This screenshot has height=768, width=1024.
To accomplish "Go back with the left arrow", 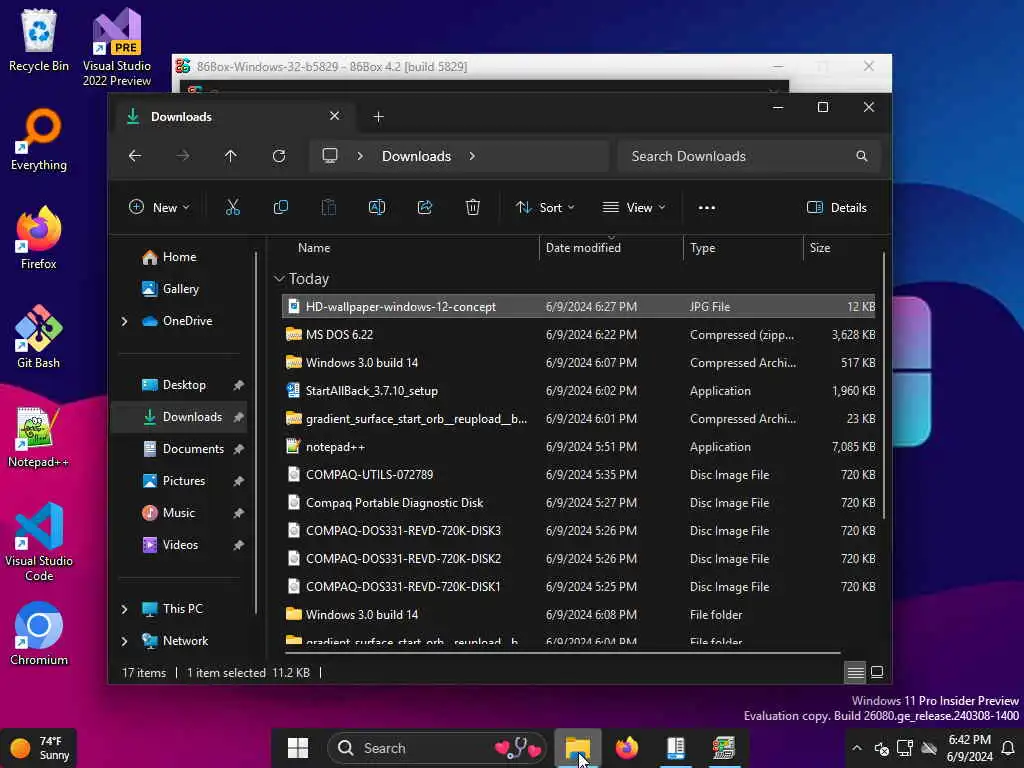I will pos(135,156).
